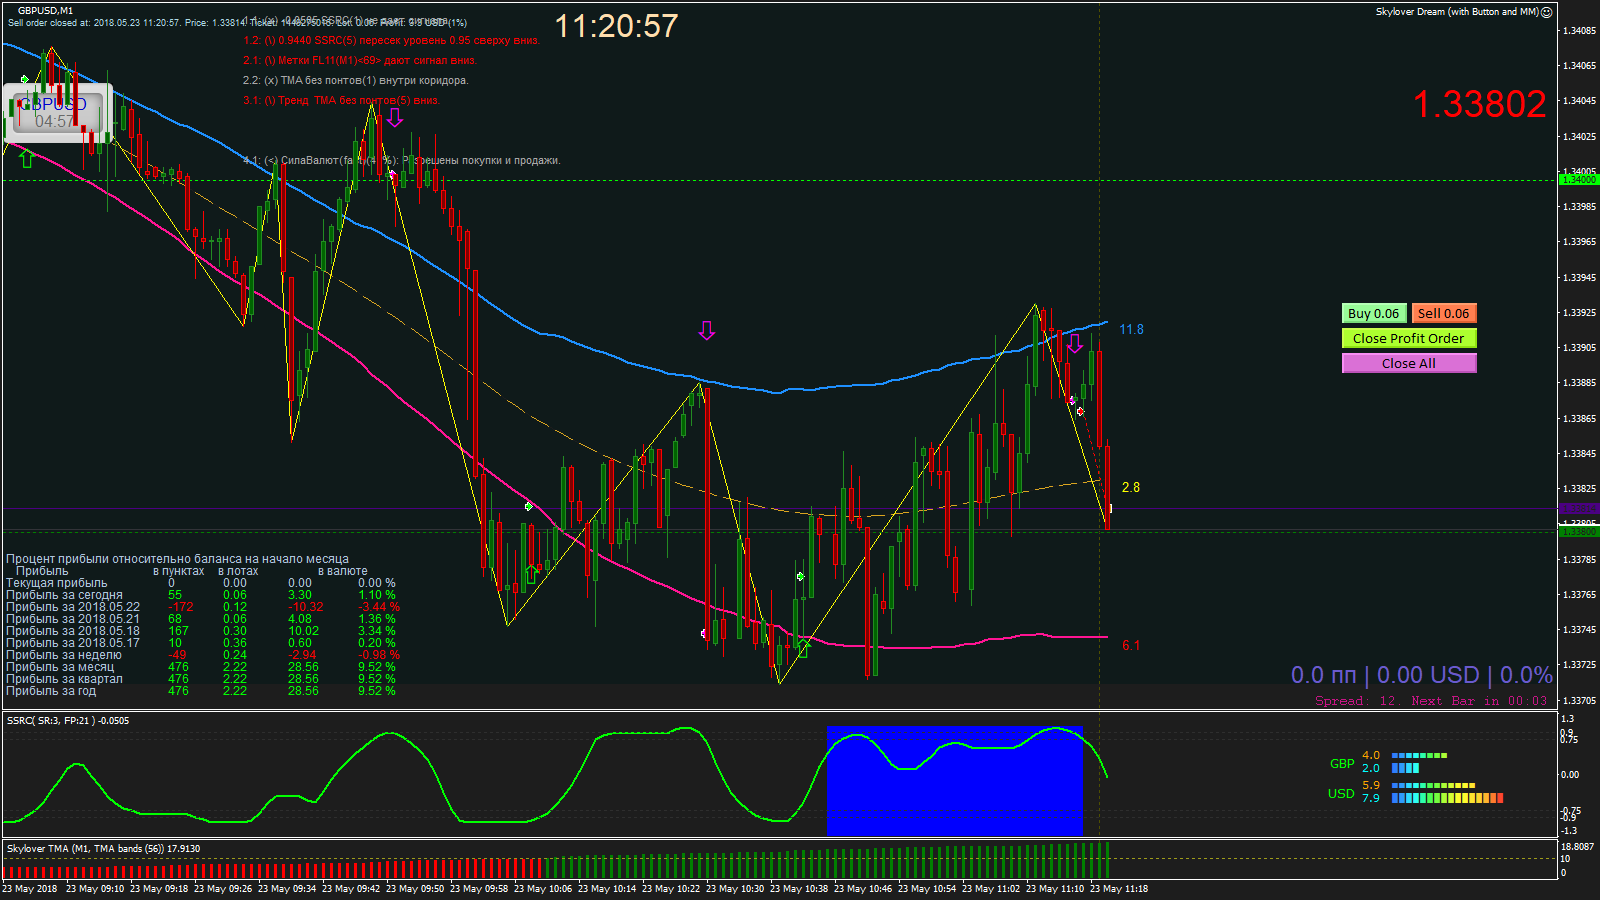Click the GBPUSD 04:57 timer widget
This screenshot has height=900, width=1600.
57,113
